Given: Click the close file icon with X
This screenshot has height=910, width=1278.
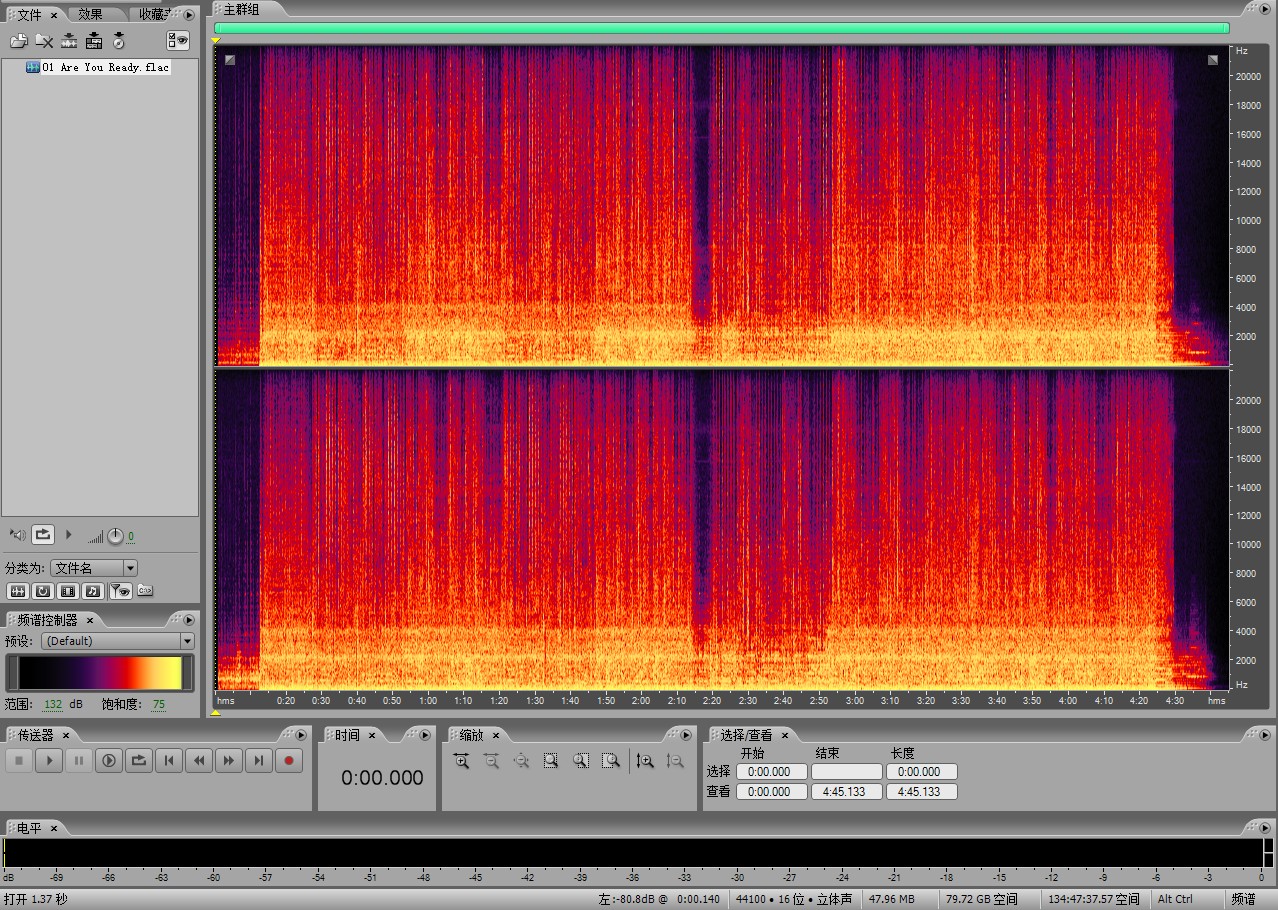Looking at the screenshot, I should pos(44,41).
